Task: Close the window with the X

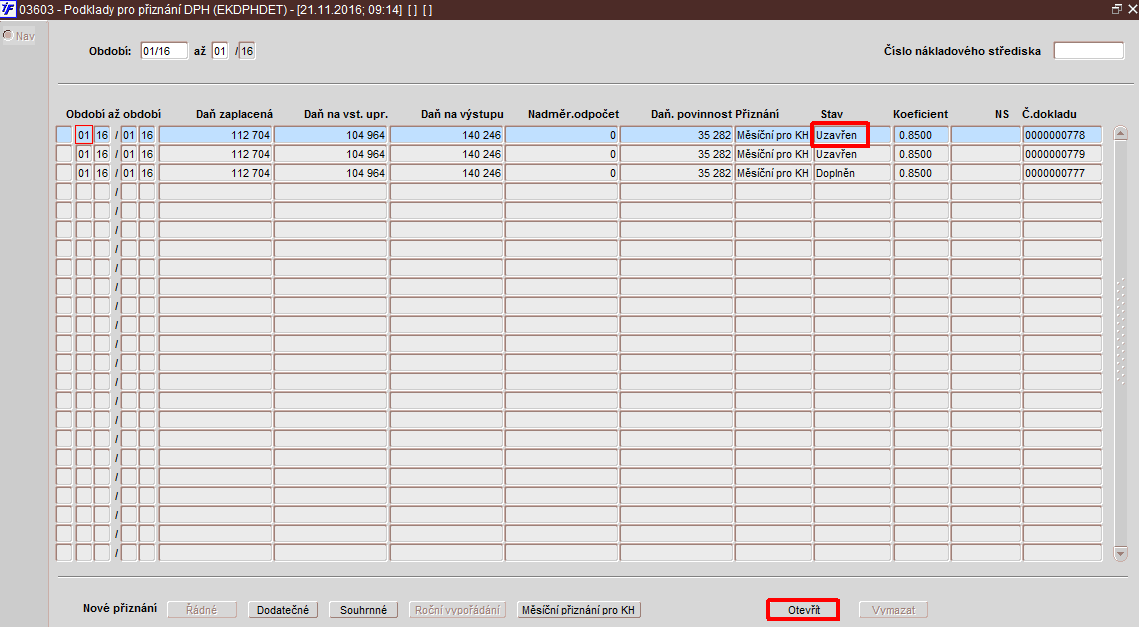Action: [1132, 9]
